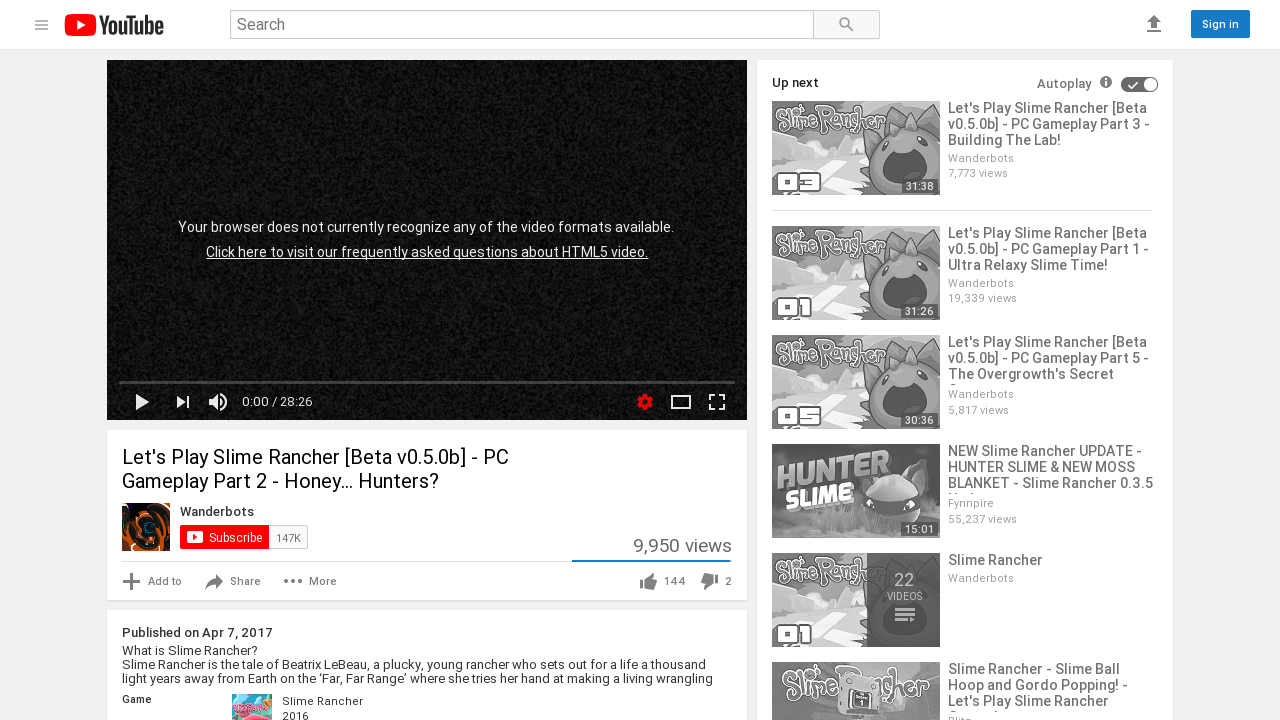Image resolution: width=1280 pixels, height=720 pixels.
Task: Open the upload video icon
Action: (1154, 24)
